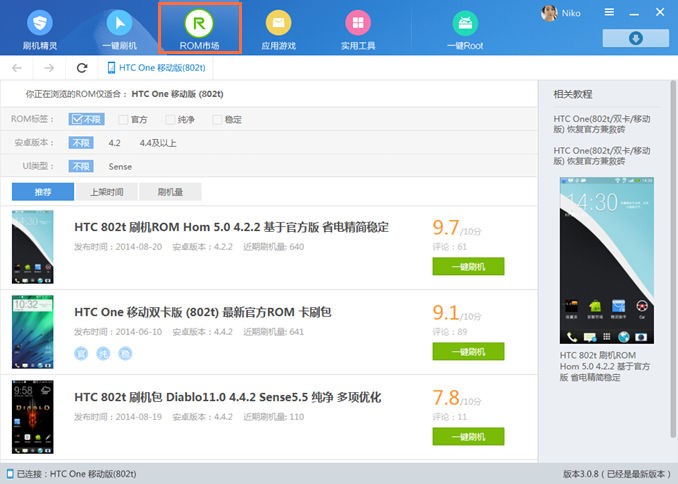
Task: Select 不限 for 安卓版本
Action: (x=81, y=143)
